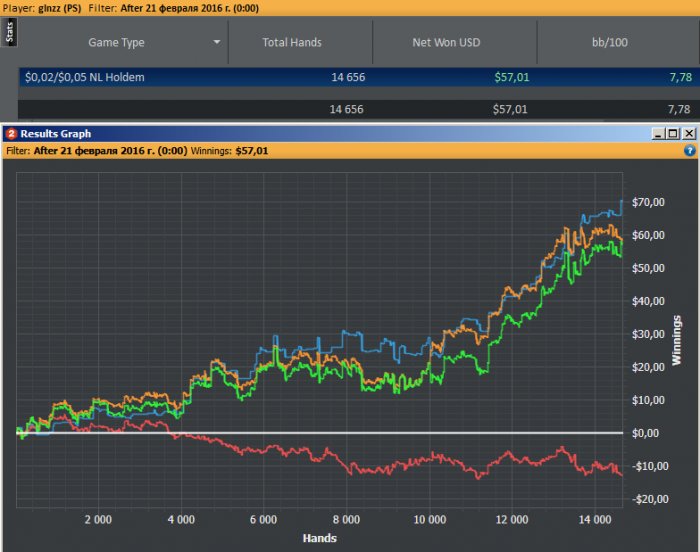Click the -$20,00 axis label
Viewport: 700px width, 552px height.
point(650,499)
